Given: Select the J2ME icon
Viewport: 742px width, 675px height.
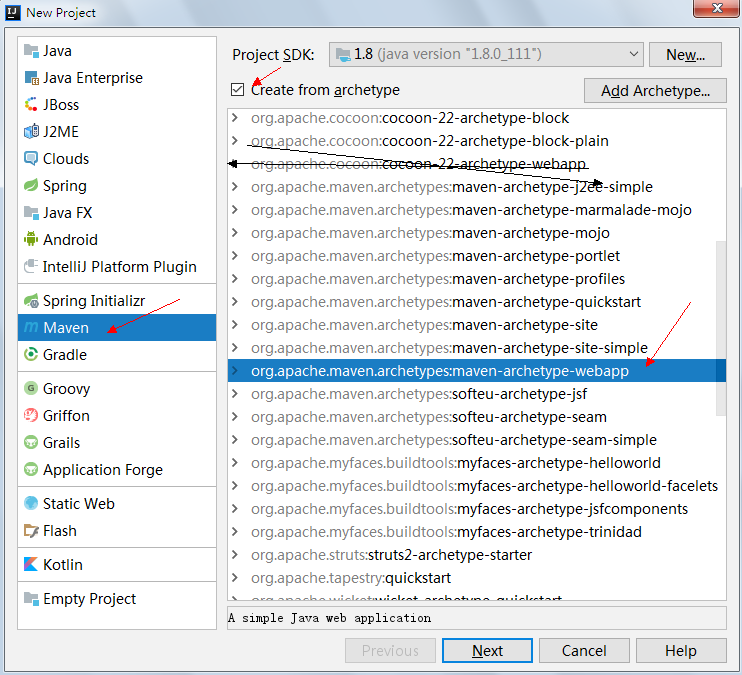Looking at the screenshot, I should click(x=31, y=132).
